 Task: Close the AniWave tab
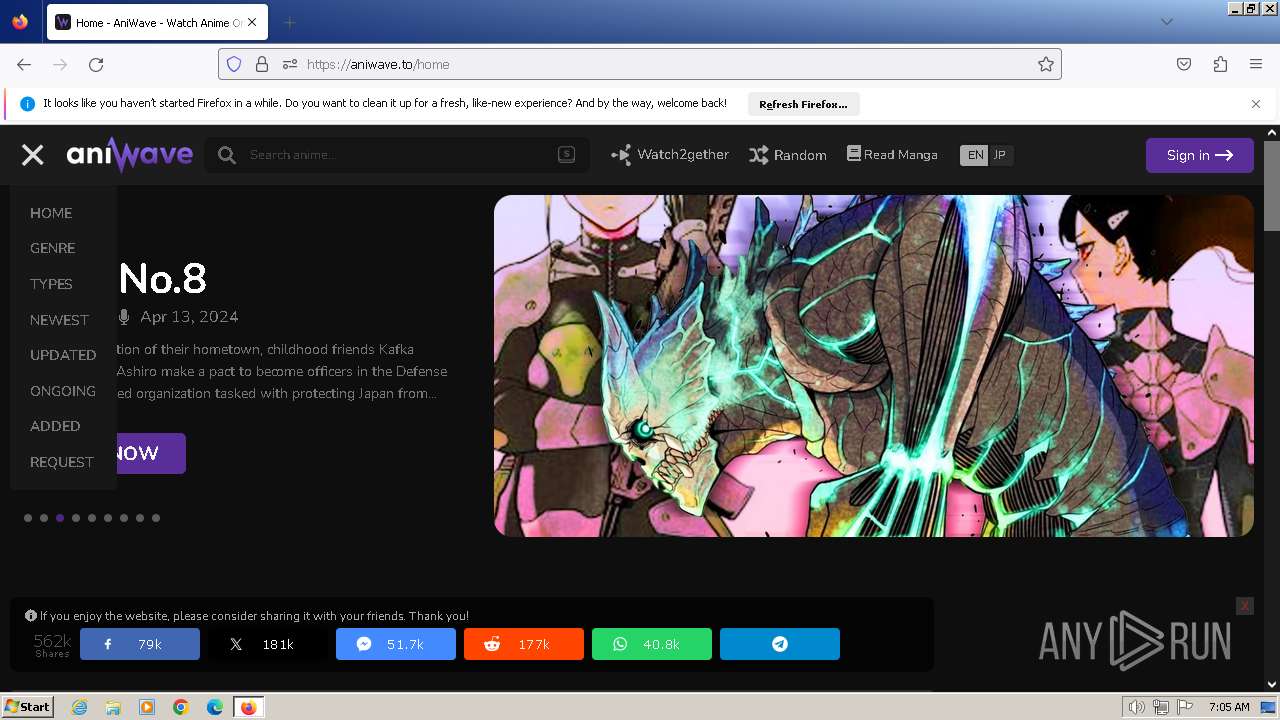[252, 22]
